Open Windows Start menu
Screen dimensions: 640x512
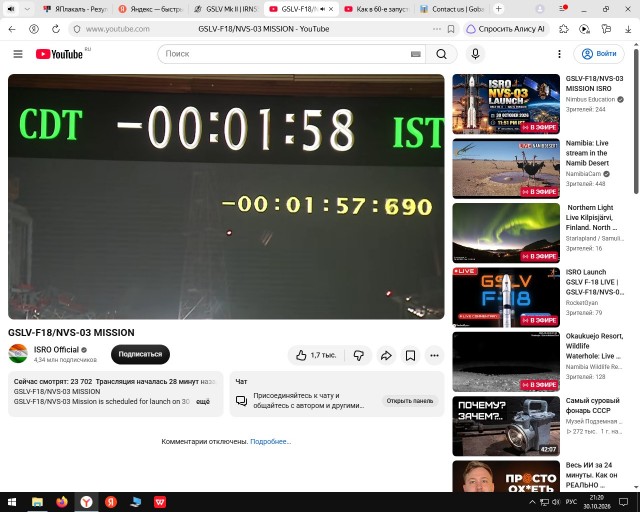[11, 502]
